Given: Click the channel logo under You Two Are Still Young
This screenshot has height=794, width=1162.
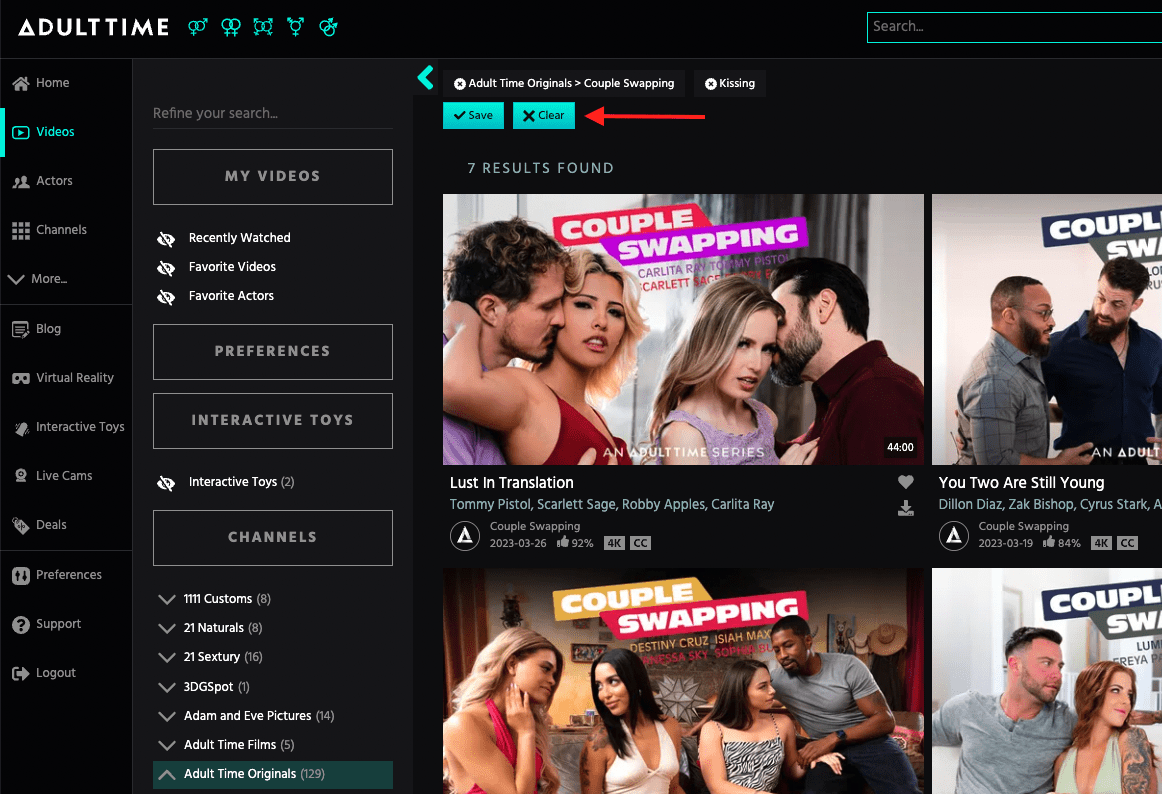Looking at the screenshot, I should [954, 535].
